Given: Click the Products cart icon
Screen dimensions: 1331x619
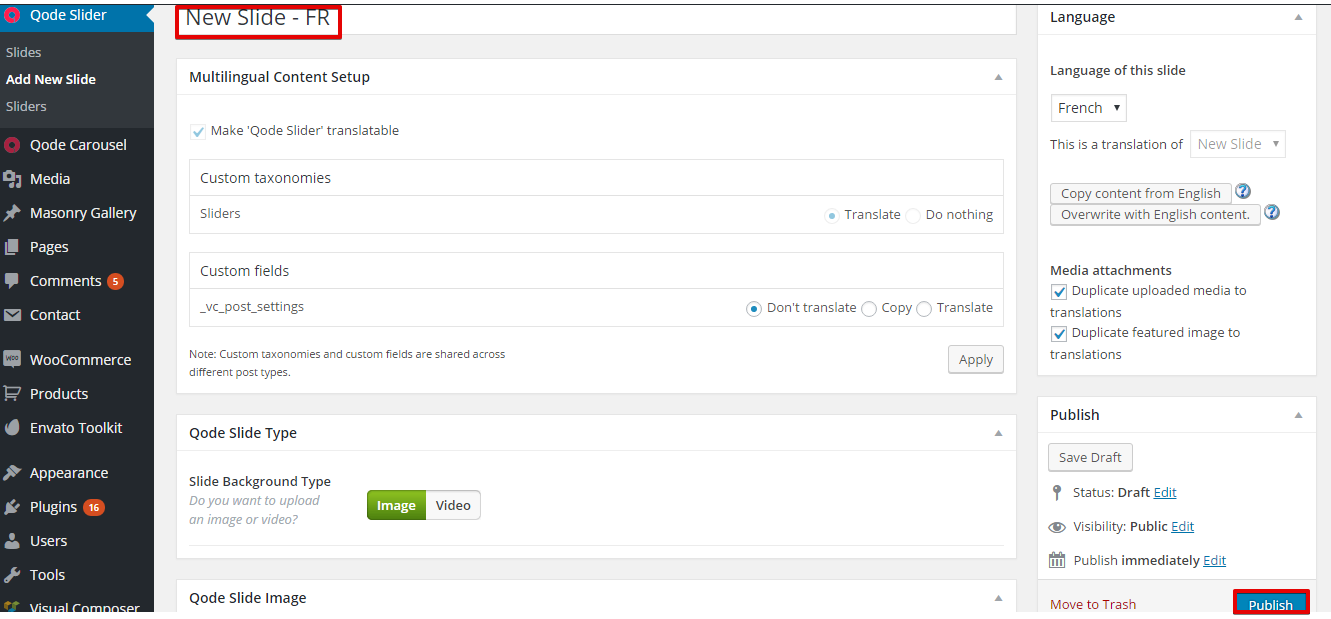Looking at the screenshot, I should coord(12,393).
